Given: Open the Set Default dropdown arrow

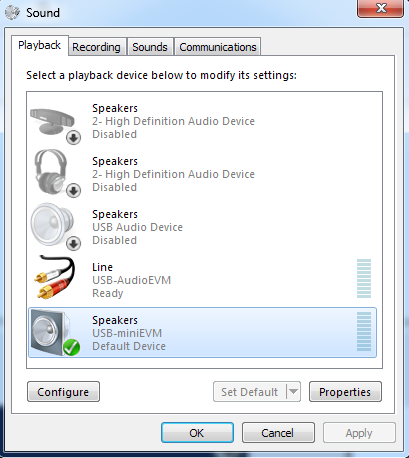Looking at the screenshot, I should click(293, 391).
